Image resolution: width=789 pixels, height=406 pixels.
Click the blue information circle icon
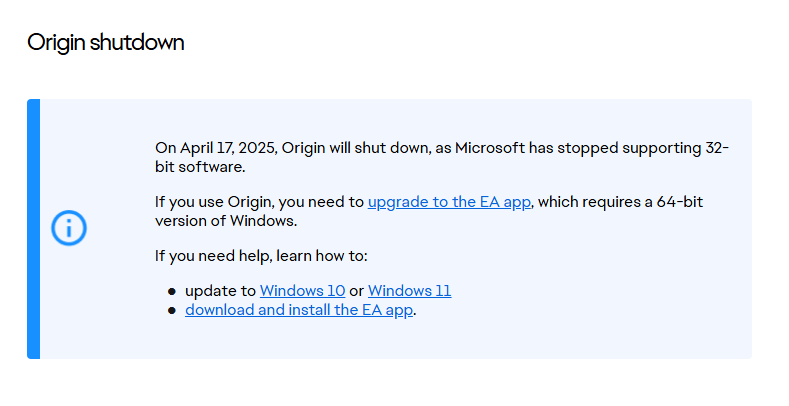pos(69,228)
